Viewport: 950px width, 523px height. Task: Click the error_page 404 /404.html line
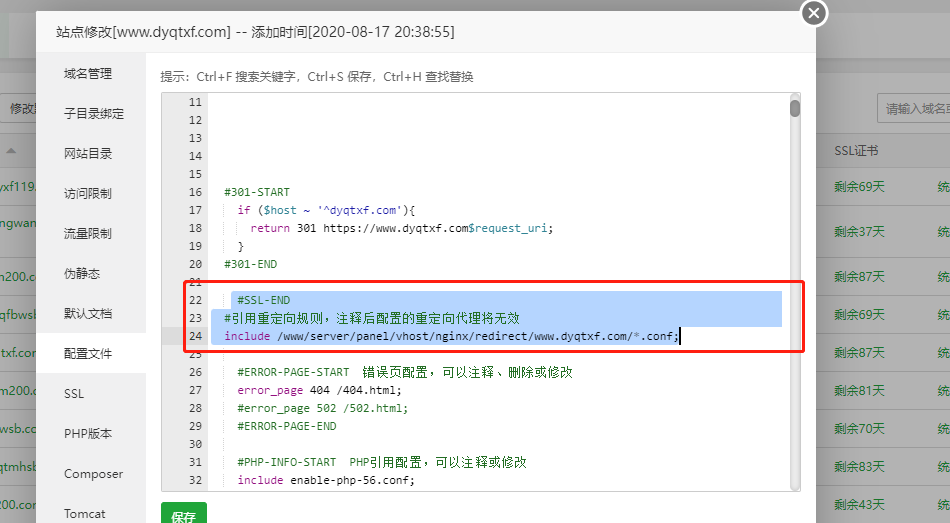click(319, 390)
